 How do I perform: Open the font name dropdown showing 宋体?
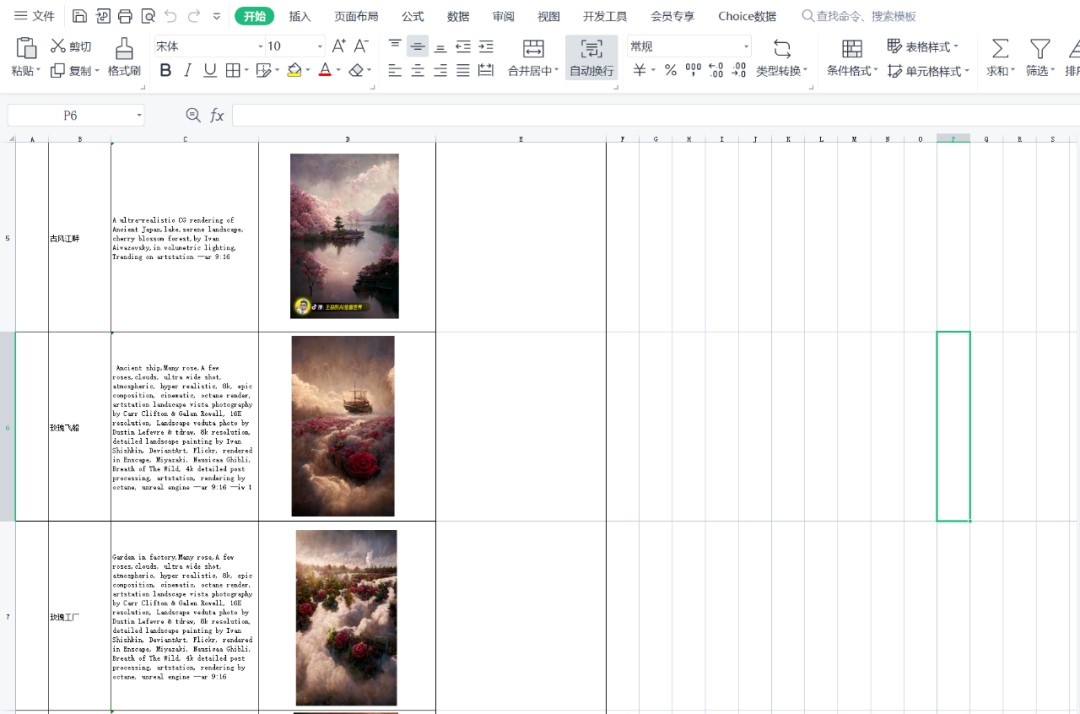pos(261,47)
